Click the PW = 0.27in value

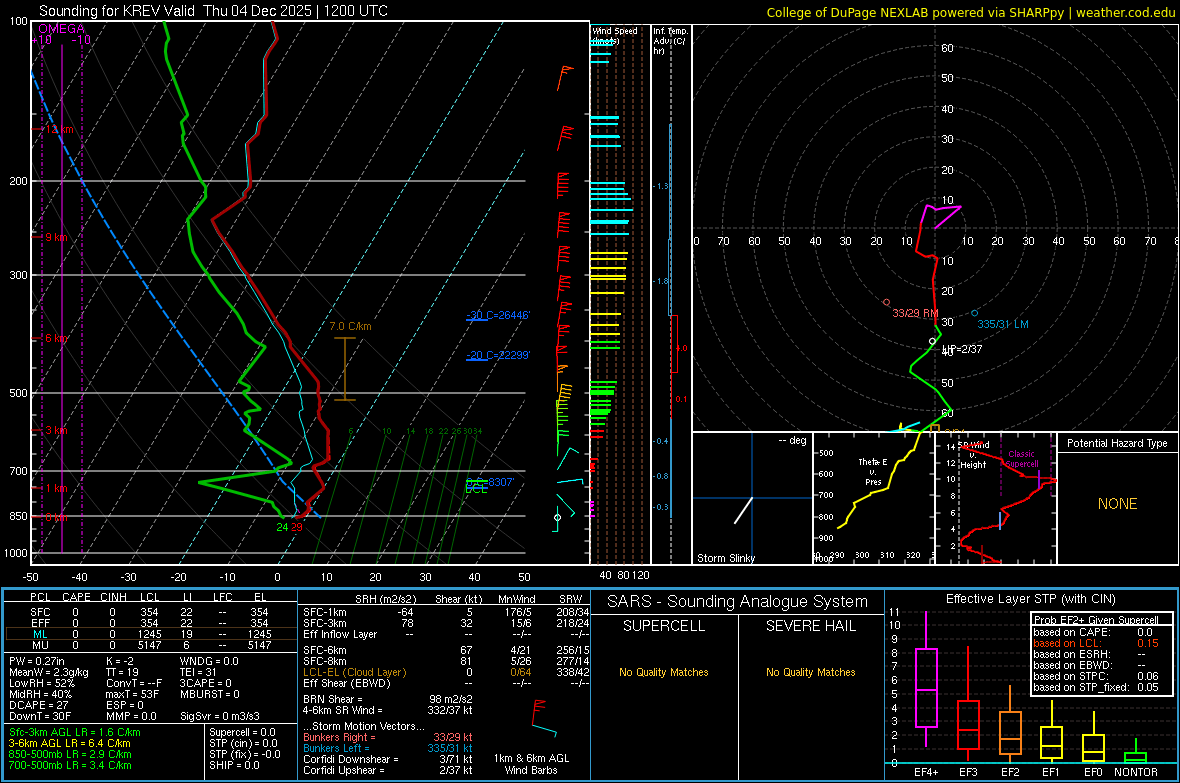(x=37, y=661)
